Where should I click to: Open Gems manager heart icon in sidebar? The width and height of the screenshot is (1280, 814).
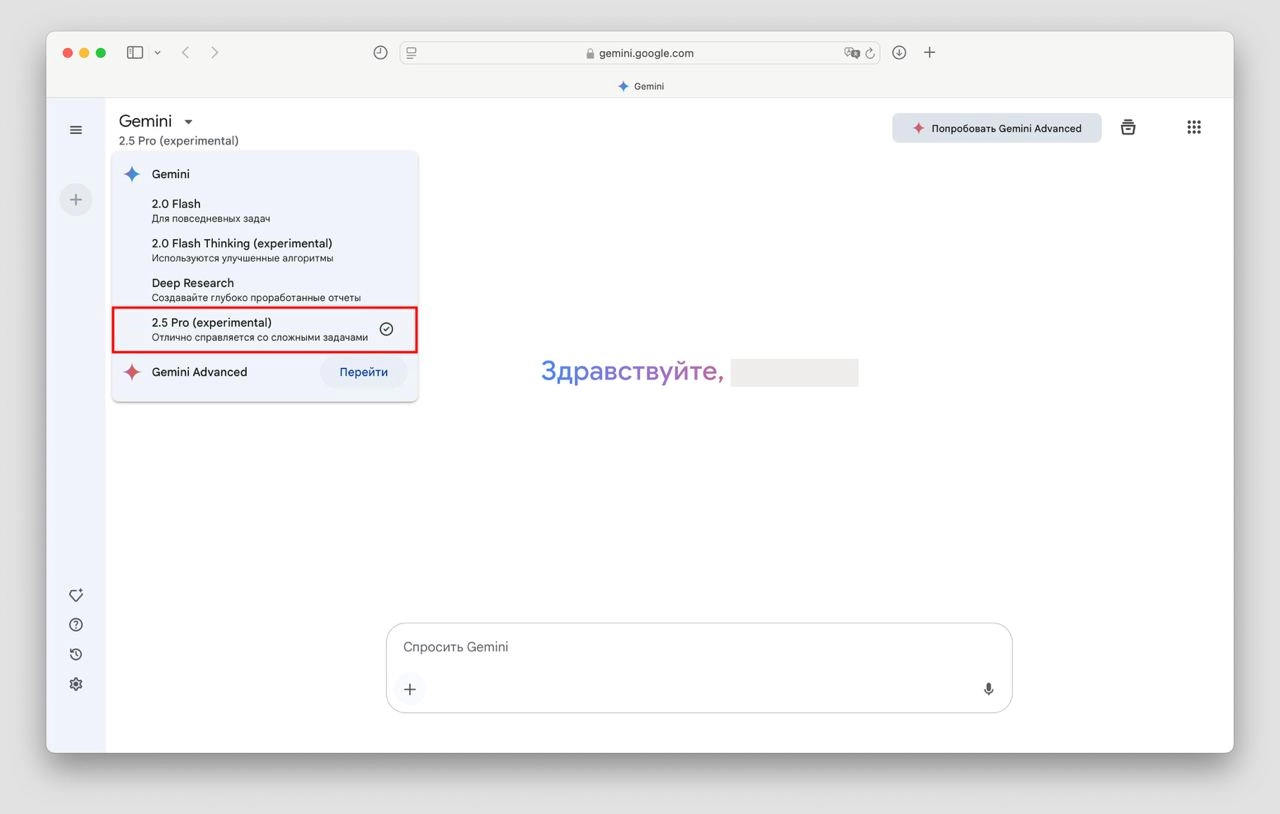pos(76,595)
